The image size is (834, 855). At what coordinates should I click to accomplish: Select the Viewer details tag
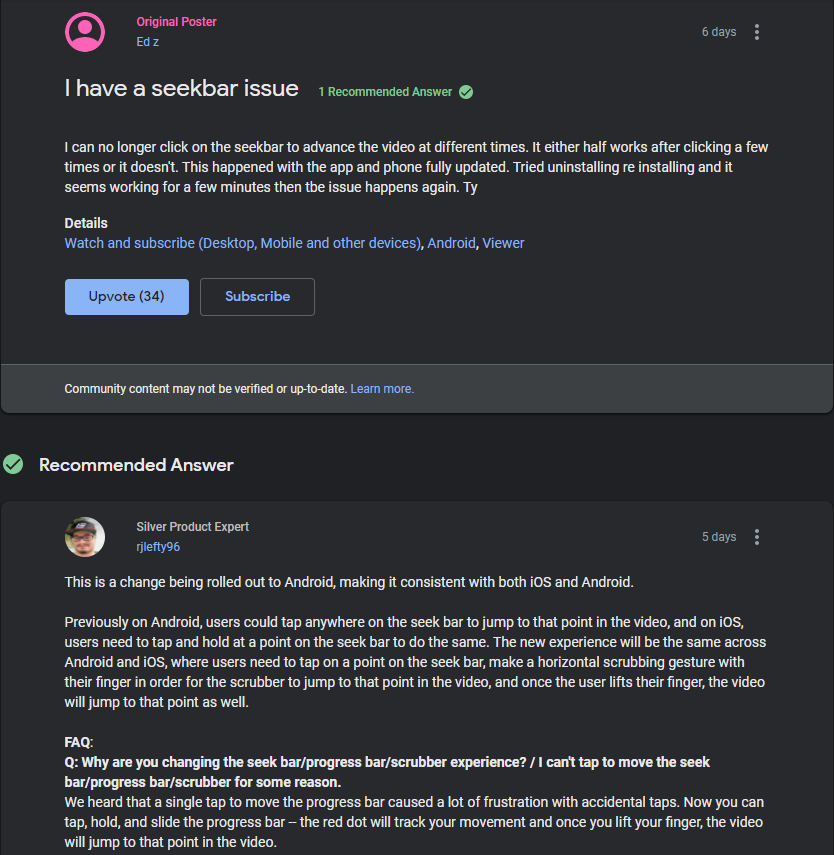pyautogui.click(x=503, y=243)
